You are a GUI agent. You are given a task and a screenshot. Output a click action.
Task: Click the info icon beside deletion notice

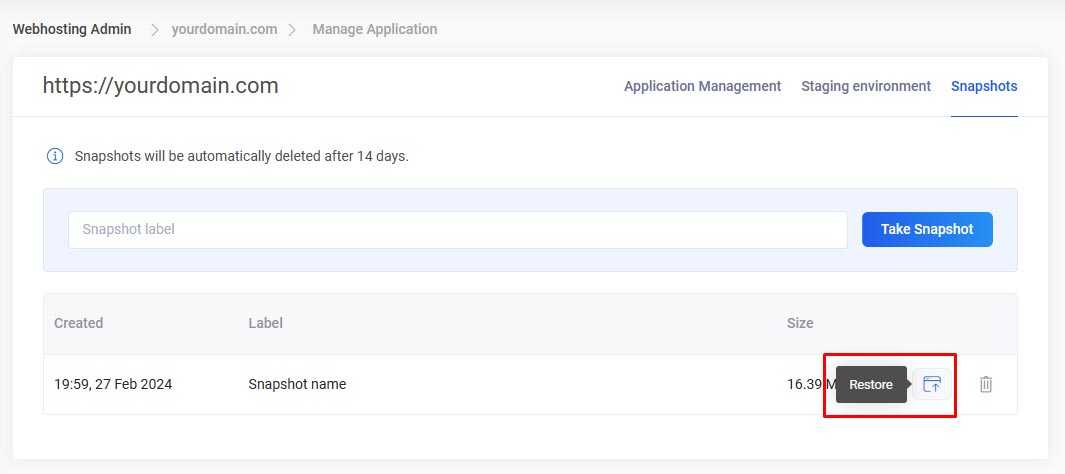tap(55, 156)
